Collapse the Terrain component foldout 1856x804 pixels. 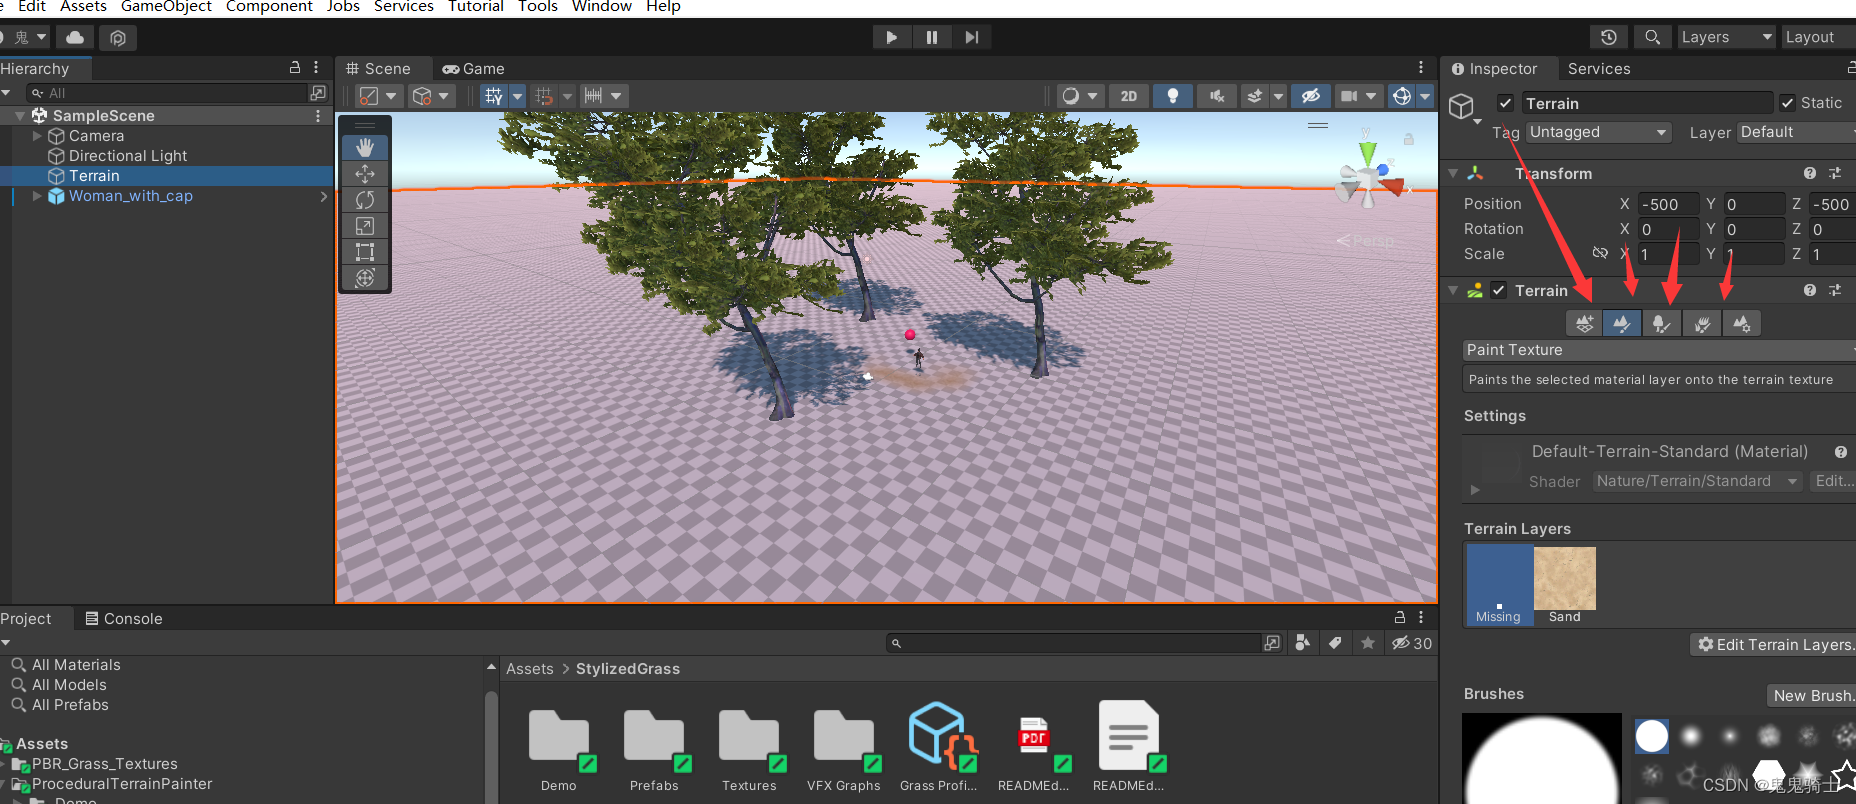[x=1453, y=290]
